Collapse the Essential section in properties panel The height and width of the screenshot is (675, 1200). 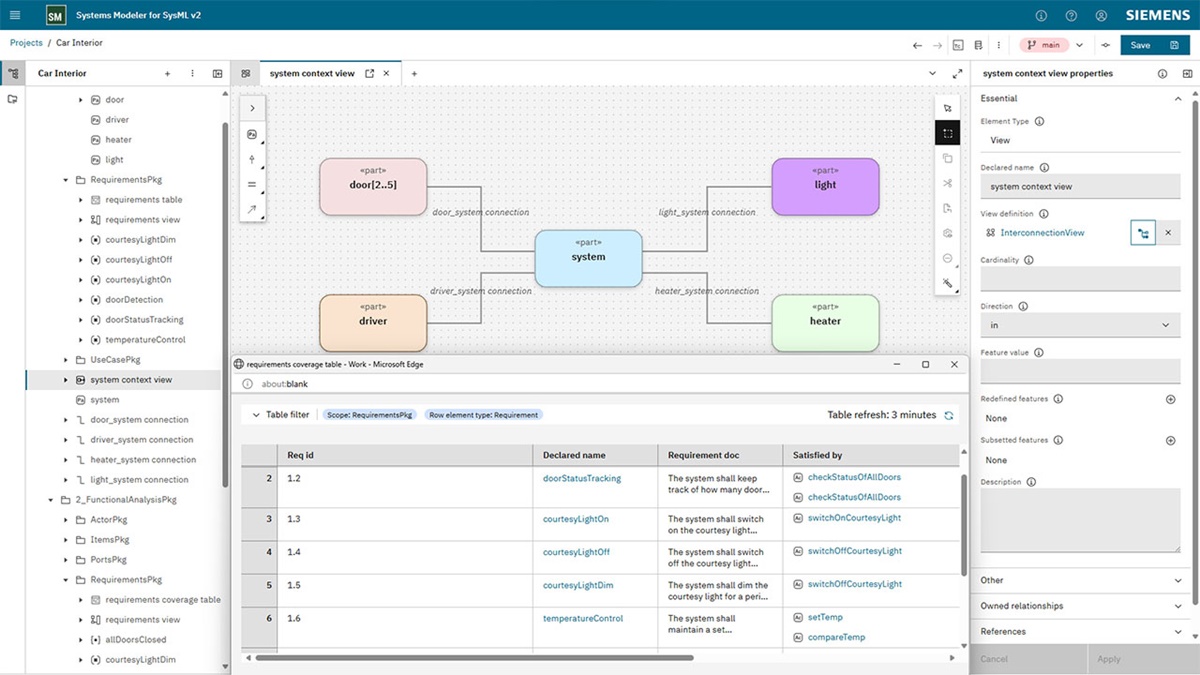click(1178, 98)
